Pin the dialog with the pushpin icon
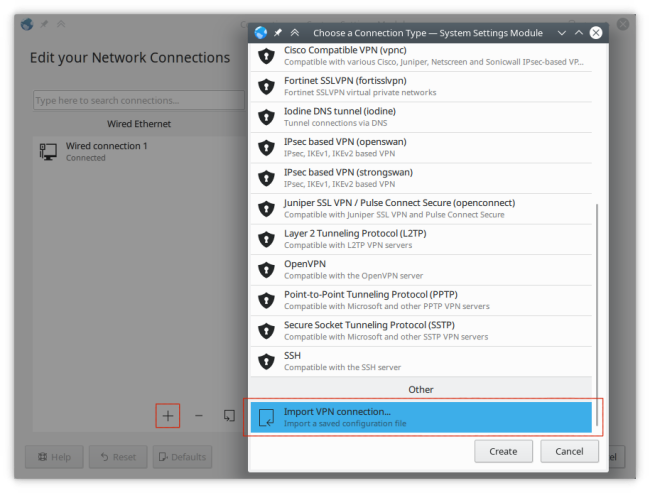The width and height of the screenshot is (650, 493). (278, 32)
